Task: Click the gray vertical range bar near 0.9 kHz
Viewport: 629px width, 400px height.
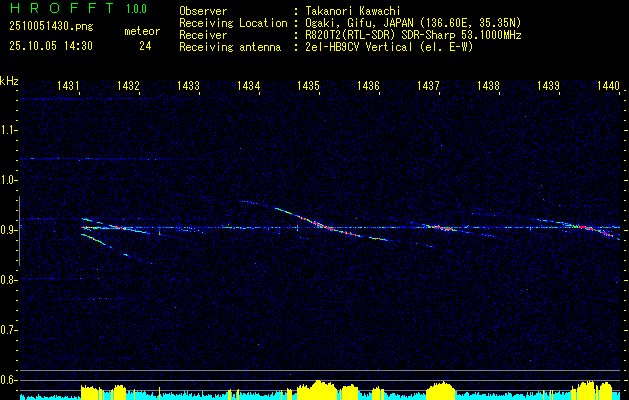Action: point(20,231)
